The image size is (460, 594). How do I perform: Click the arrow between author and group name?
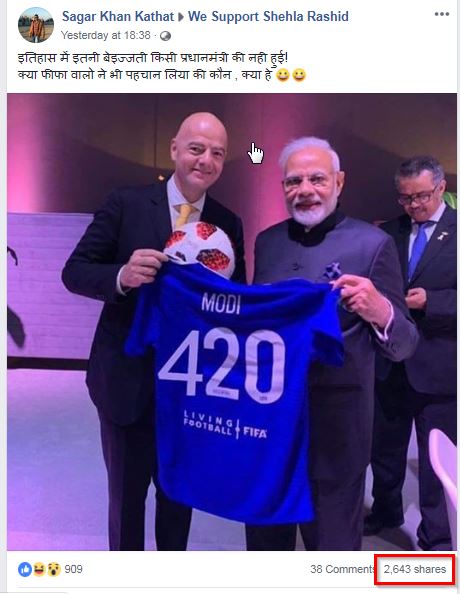(x=181, y=17)
